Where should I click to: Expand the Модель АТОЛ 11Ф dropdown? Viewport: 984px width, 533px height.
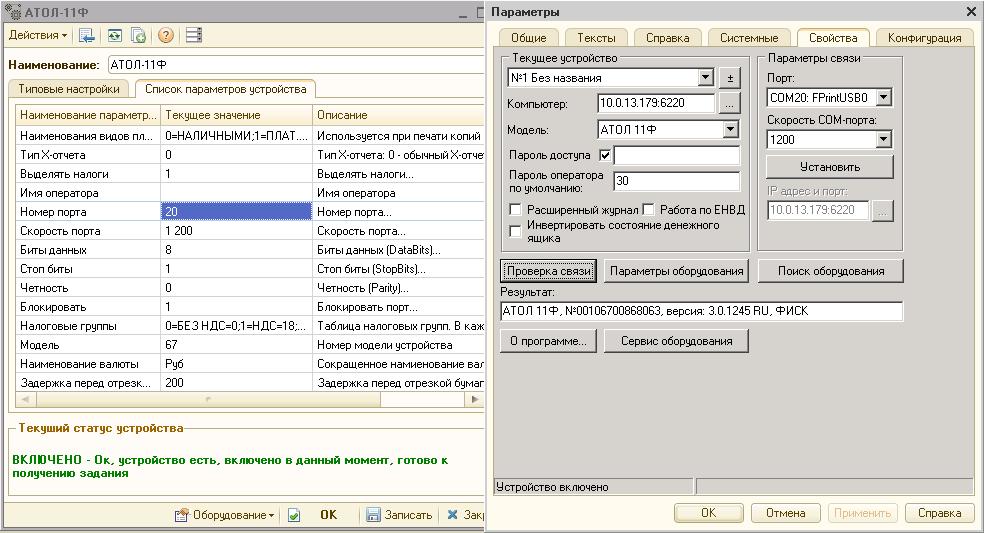730,129
